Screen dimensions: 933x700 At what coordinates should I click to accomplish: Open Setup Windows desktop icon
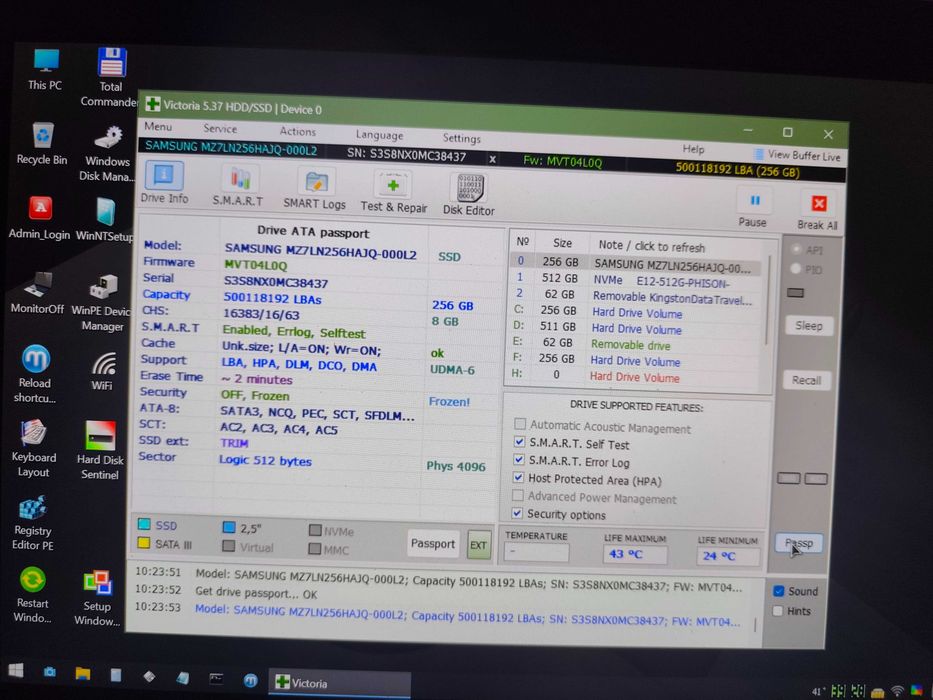pos(97,598)
